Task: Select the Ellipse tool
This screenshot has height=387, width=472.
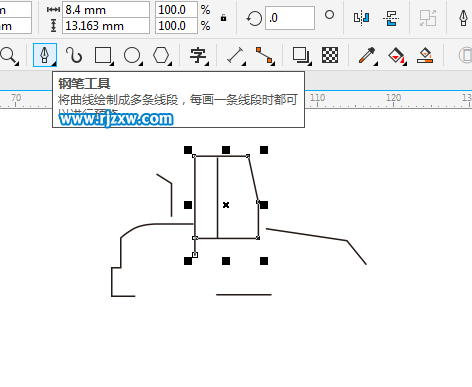Action: point(132,55)
